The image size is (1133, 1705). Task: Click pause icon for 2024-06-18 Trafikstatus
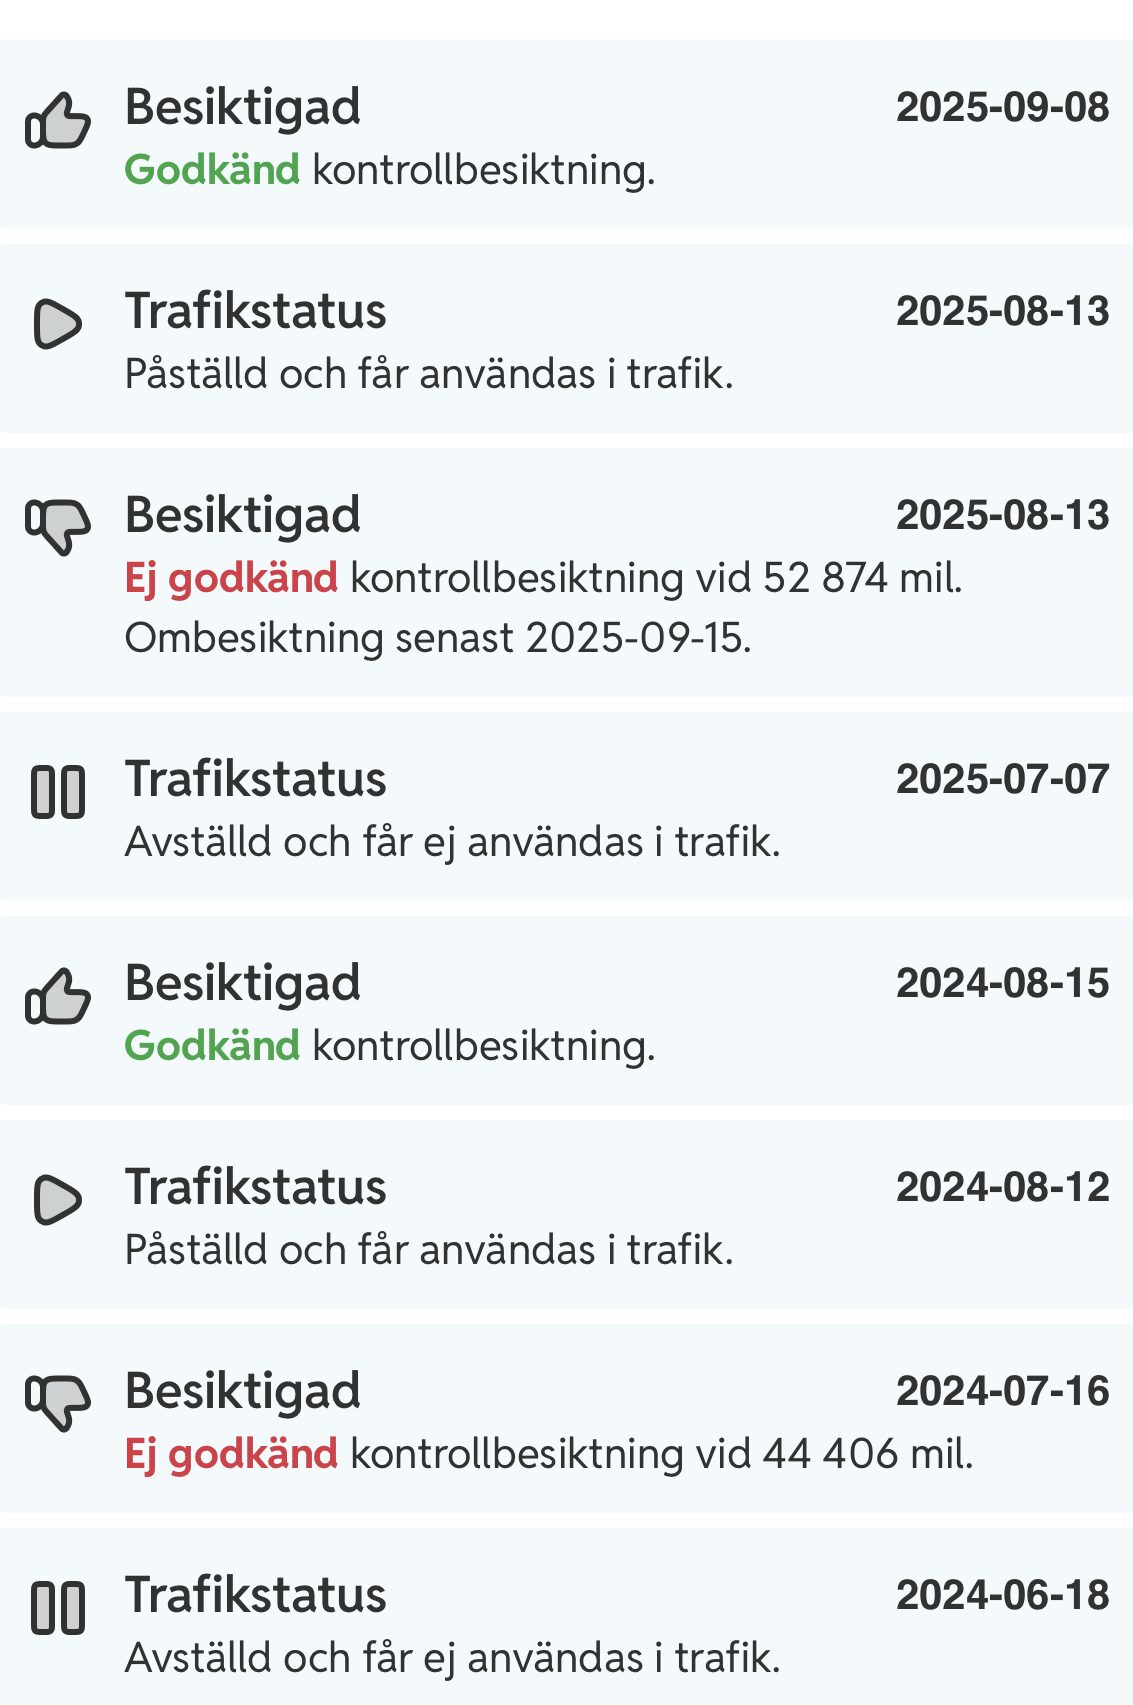point(57,1608)
